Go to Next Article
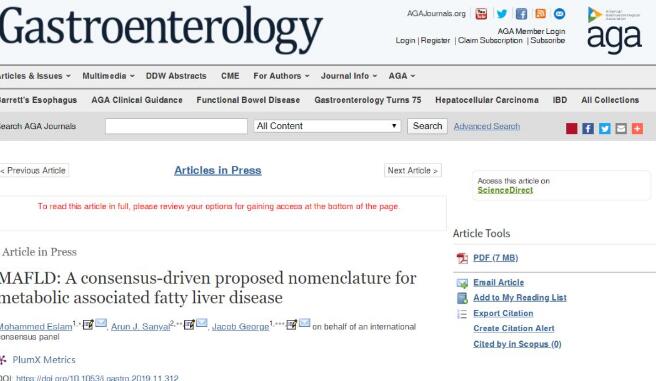 coord(413,171)
